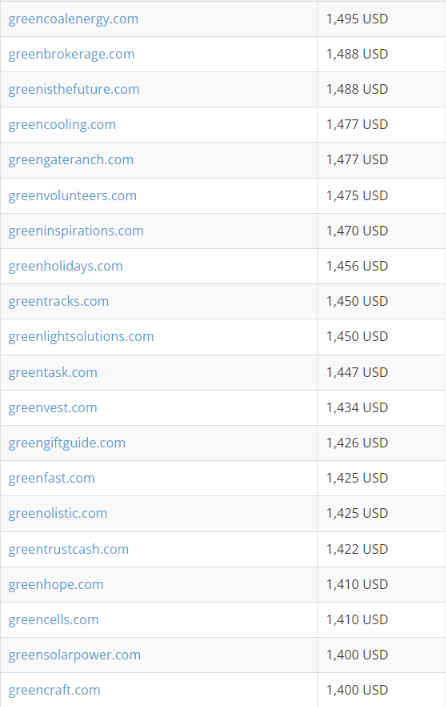Open greengiftguide.com domain details

tap(67, 443)
